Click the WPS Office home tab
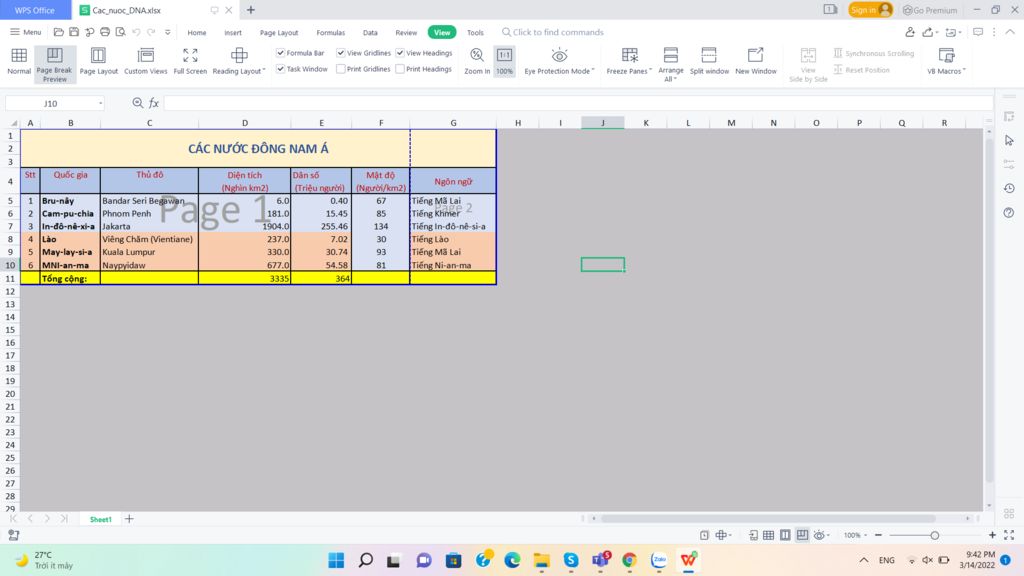 pos(35,10)
